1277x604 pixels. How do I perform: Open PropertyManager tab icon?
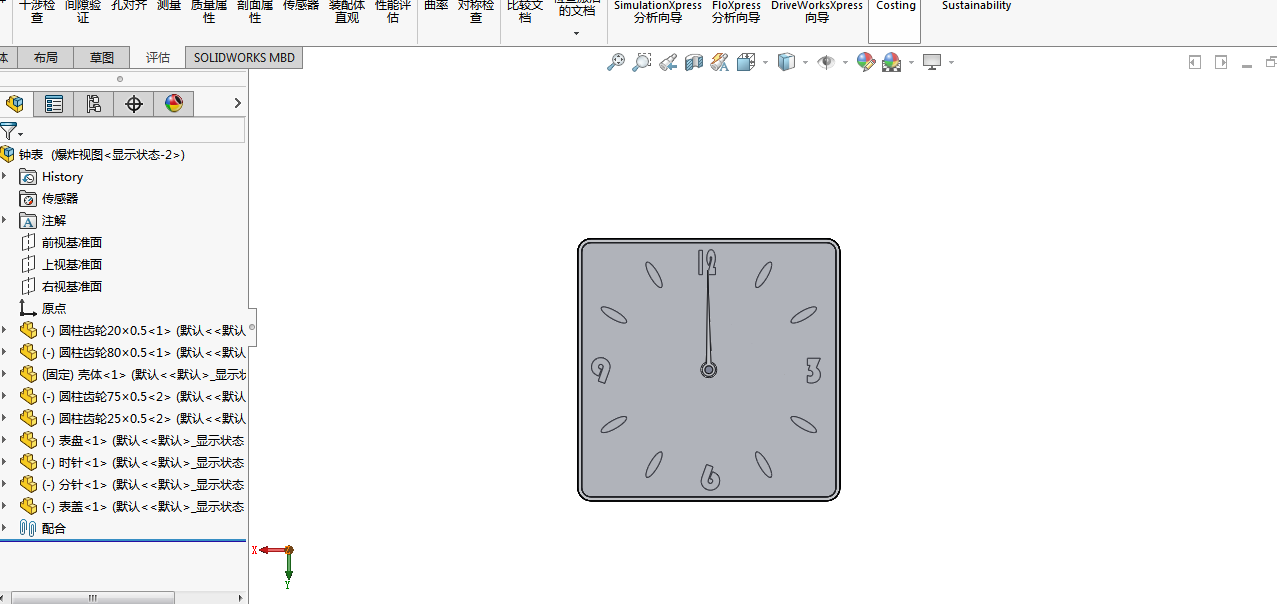click(54, 103)
